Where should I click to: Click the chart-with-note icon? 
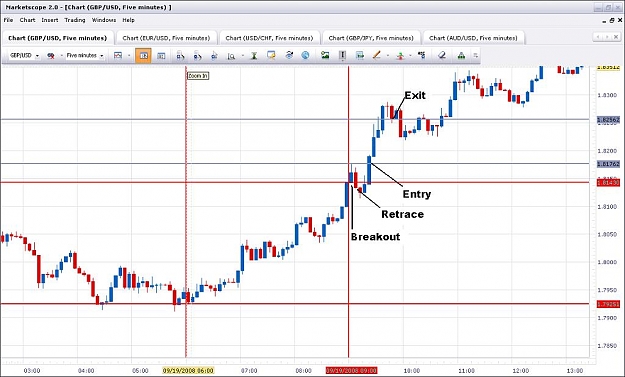[x=271, y=55]
